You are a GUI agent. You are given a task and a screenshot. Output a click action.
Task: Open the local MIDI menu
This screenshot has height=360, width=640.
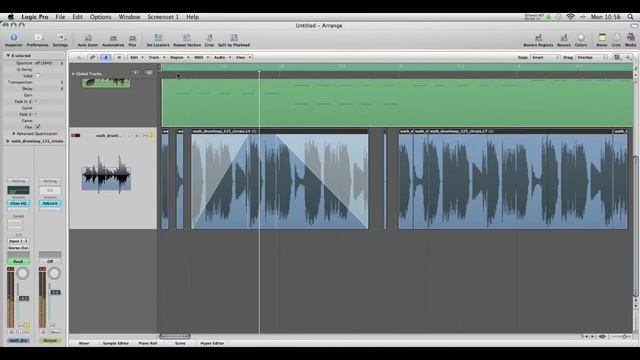click(201, 58)
